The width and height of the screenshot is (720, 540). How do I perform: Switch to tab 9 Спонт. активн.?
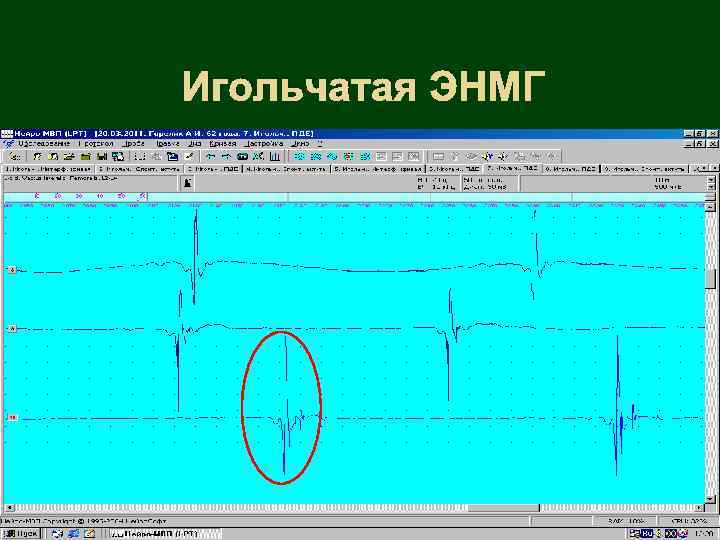[645, 169]
